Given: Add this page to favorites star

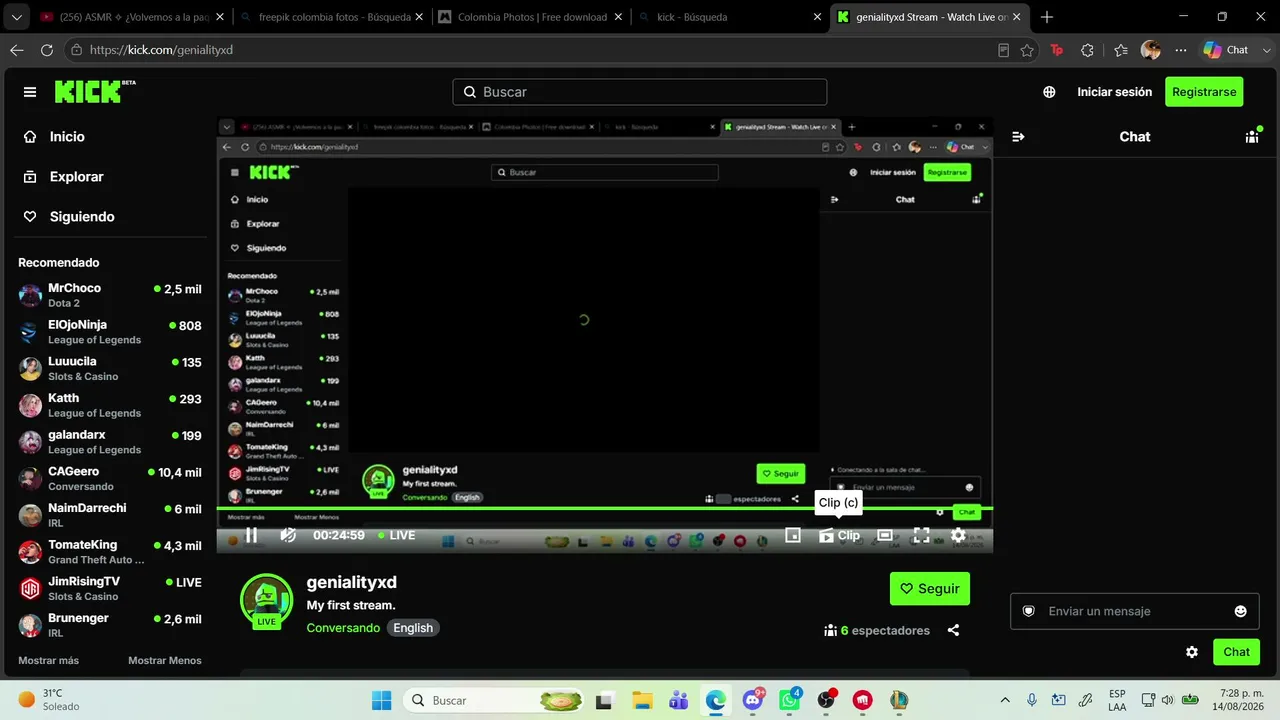Looking at the screenshot, I should (1027, 50).
